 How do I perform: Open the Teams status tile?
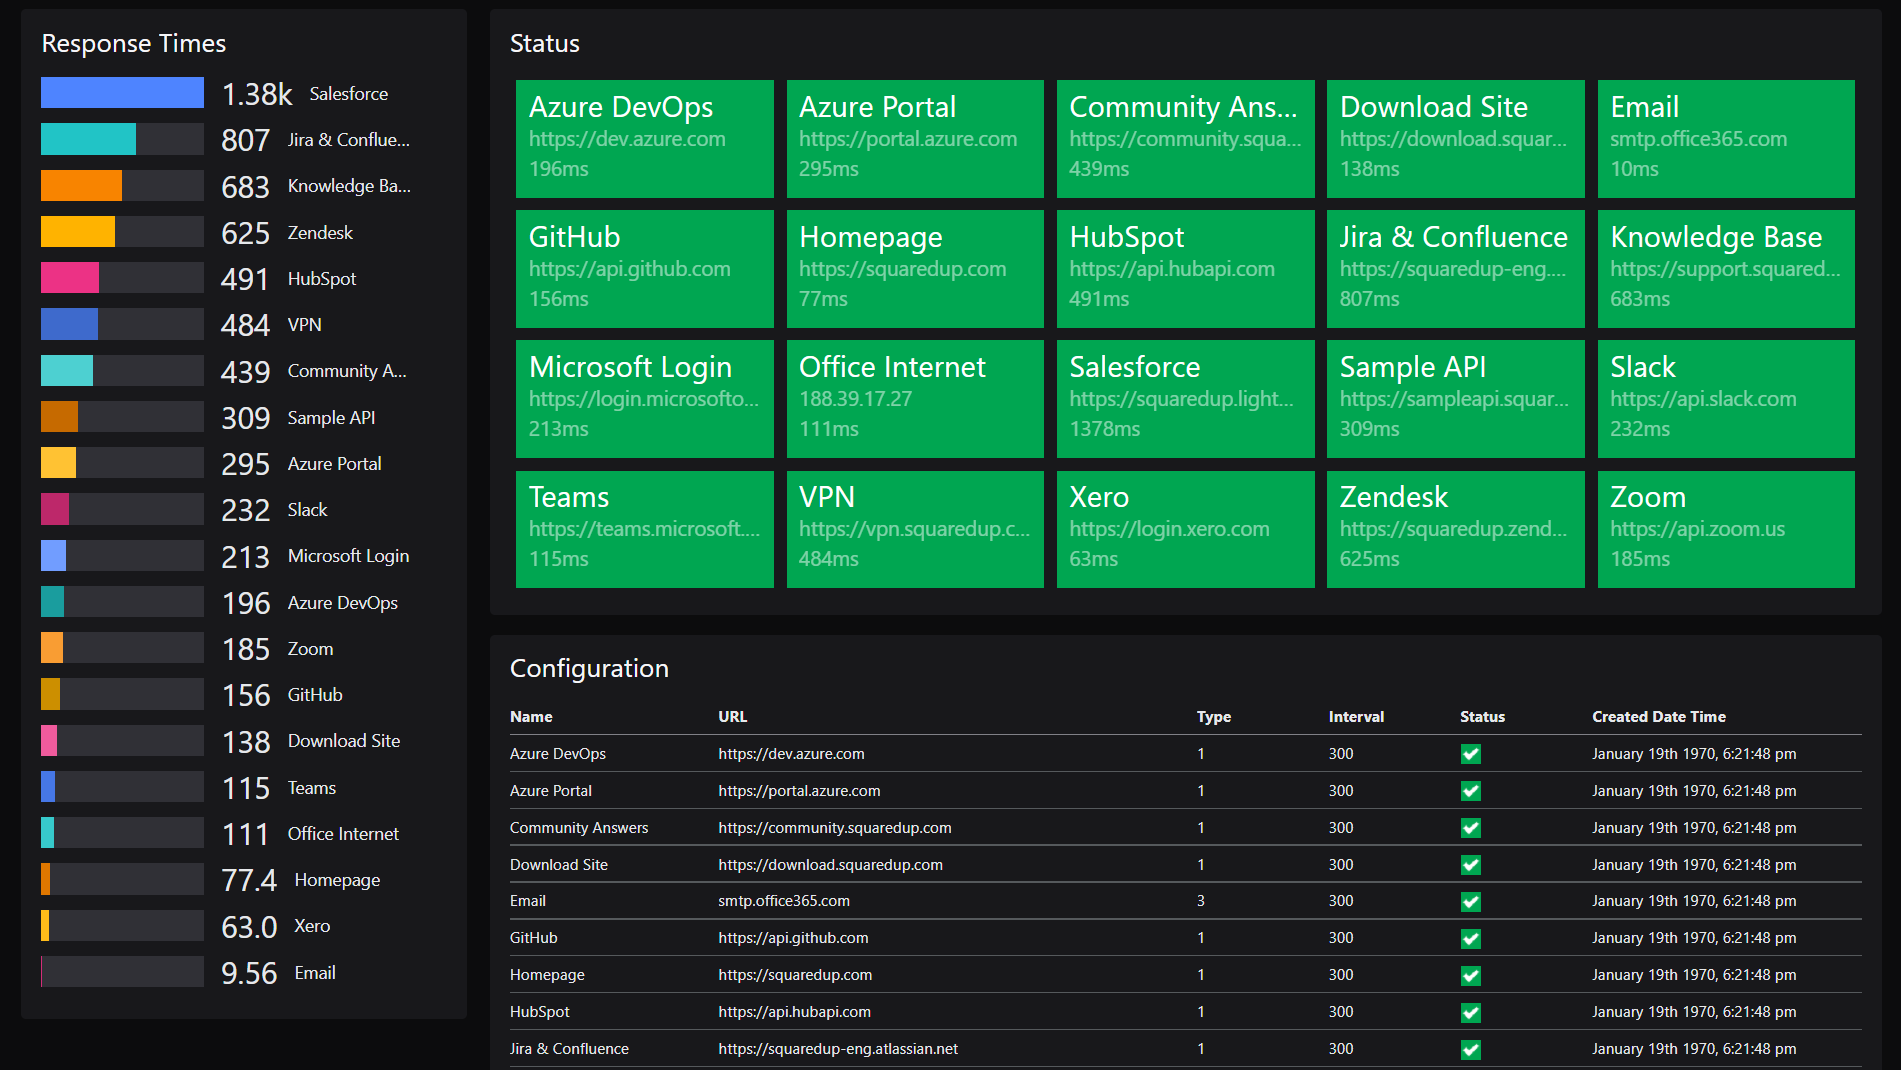644,529
